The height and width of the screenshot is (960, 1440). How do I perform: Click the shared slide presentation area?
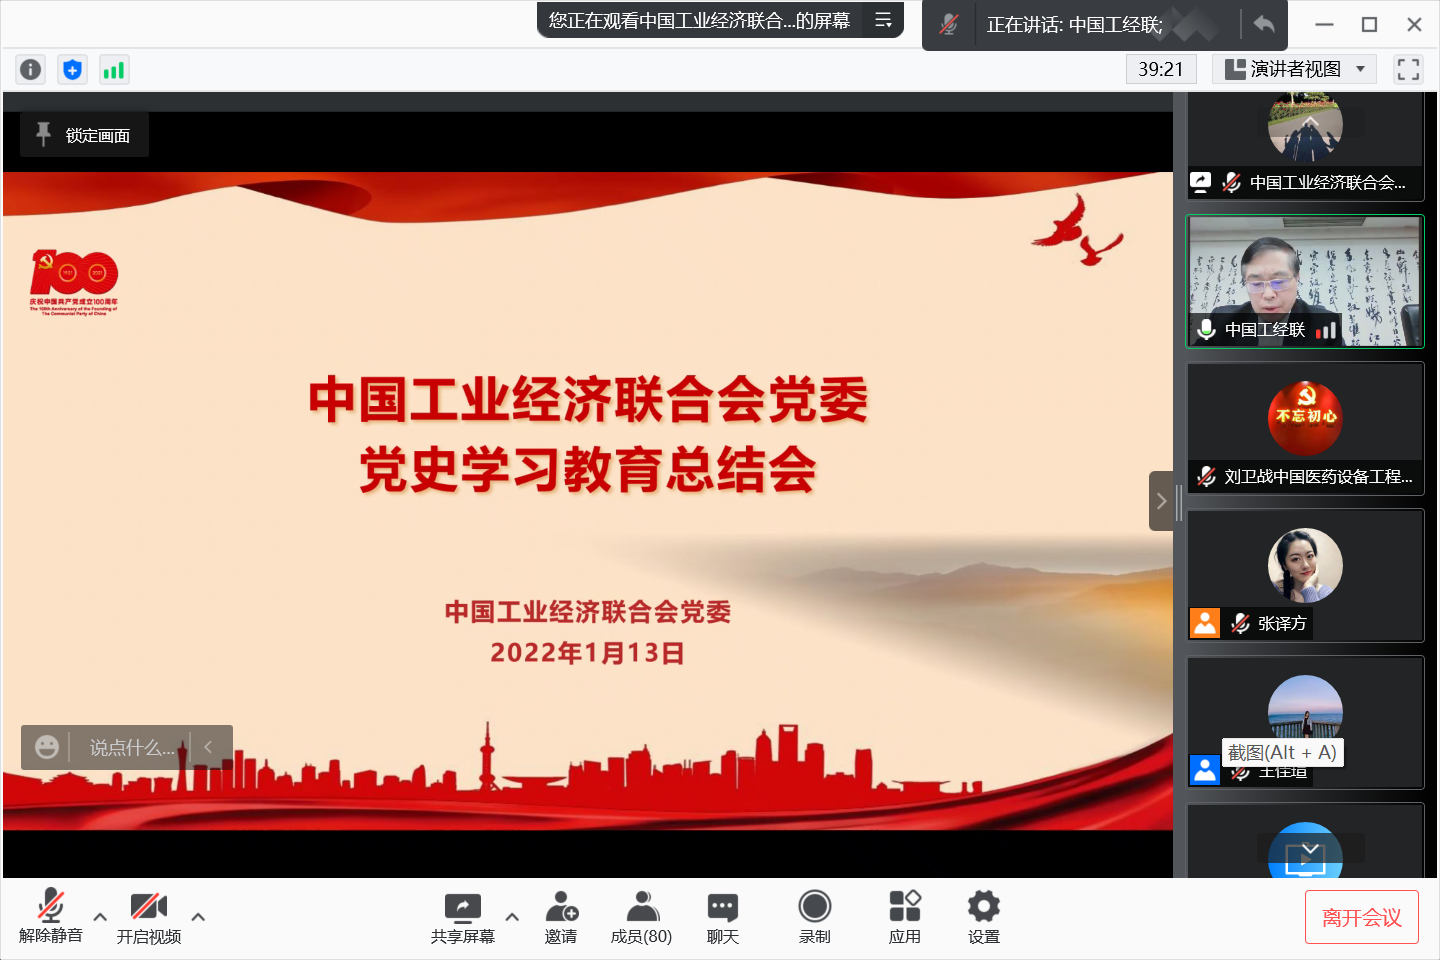(x=588, y=500)
